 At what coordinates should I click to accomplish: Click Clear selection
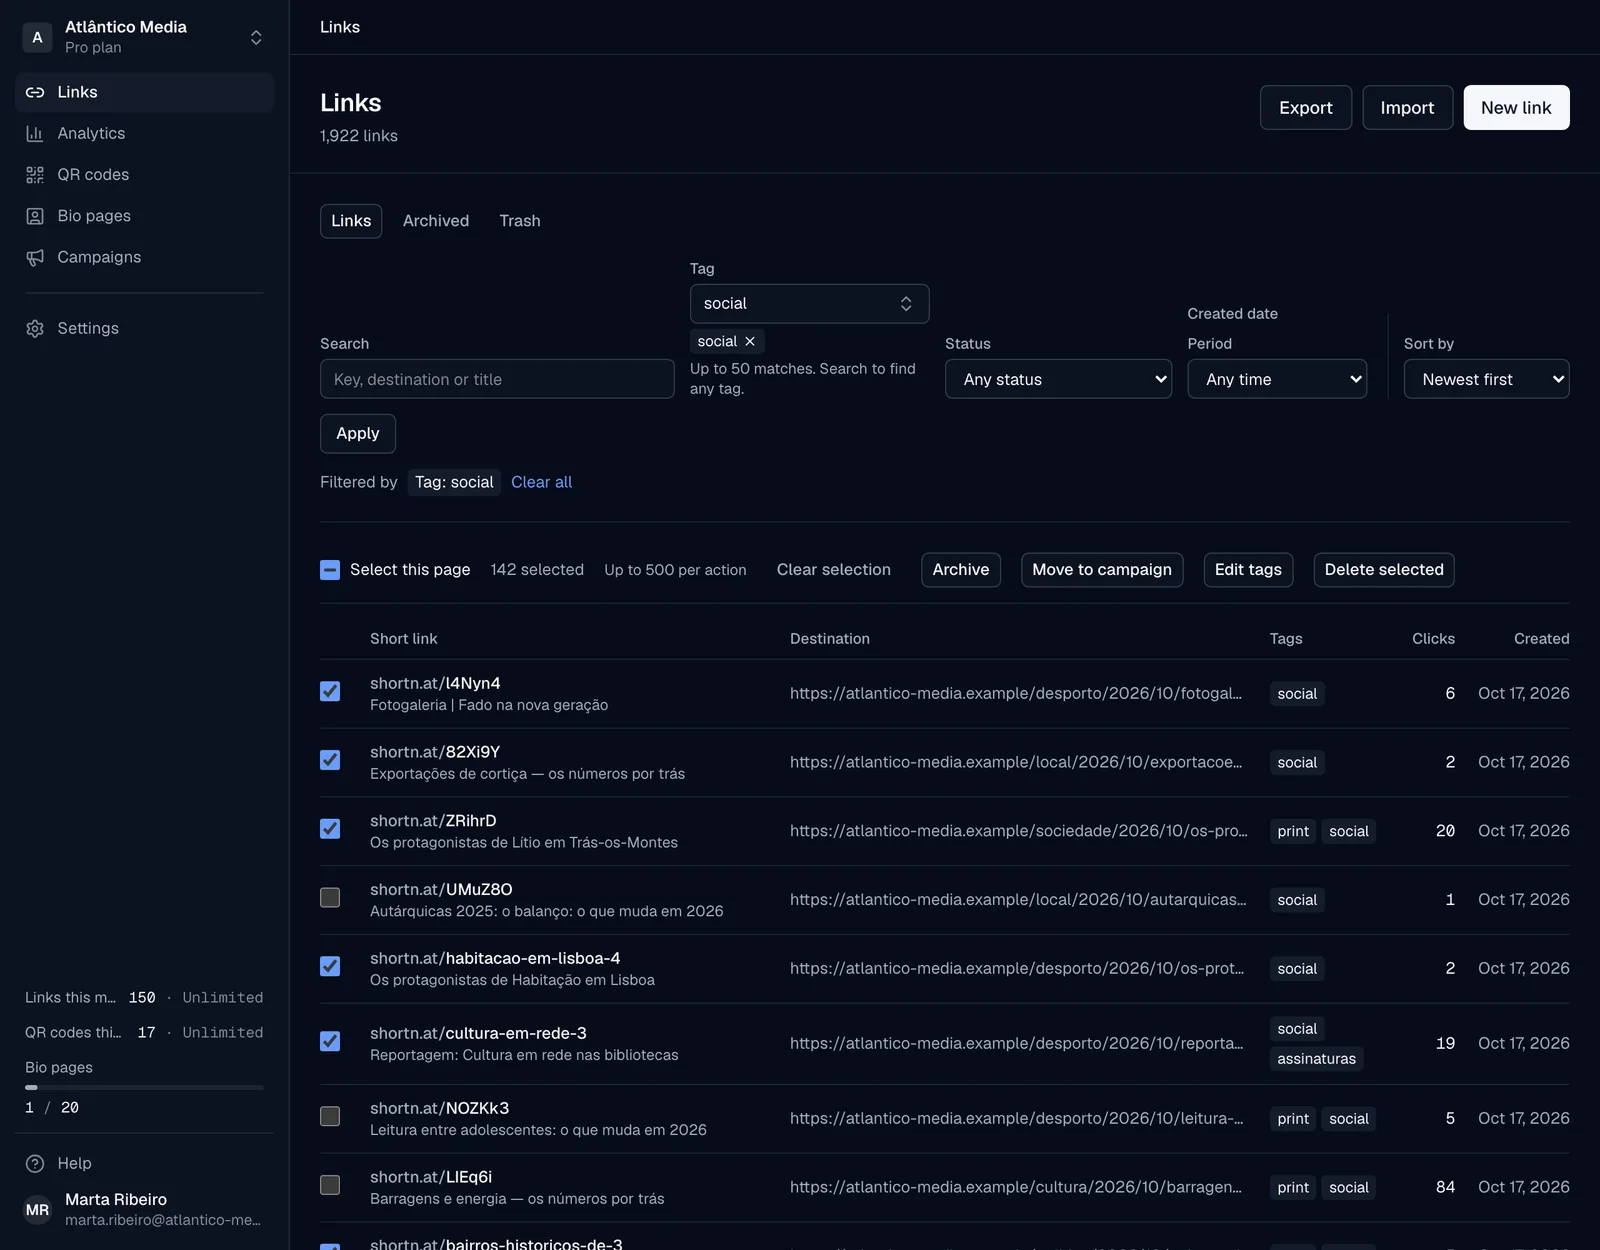tap(834, 570)
